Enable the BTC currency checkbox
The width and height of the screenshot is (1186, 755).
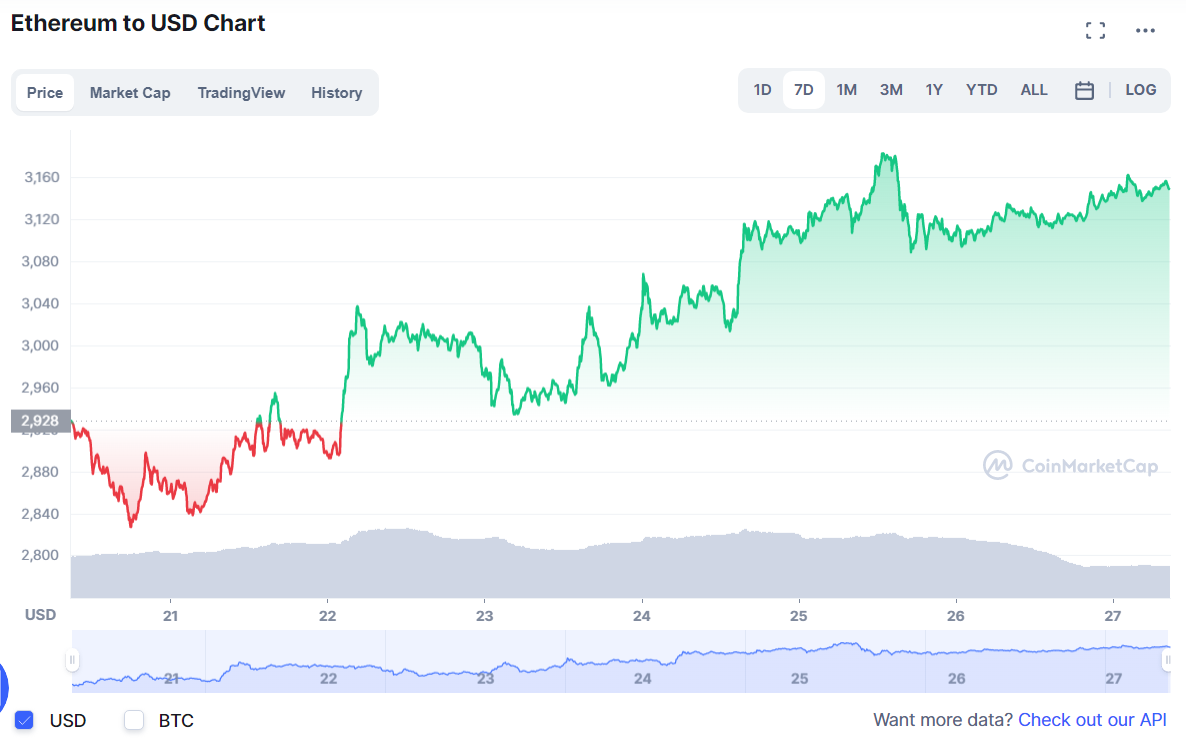pyautogui.click(x=134, y=720)
